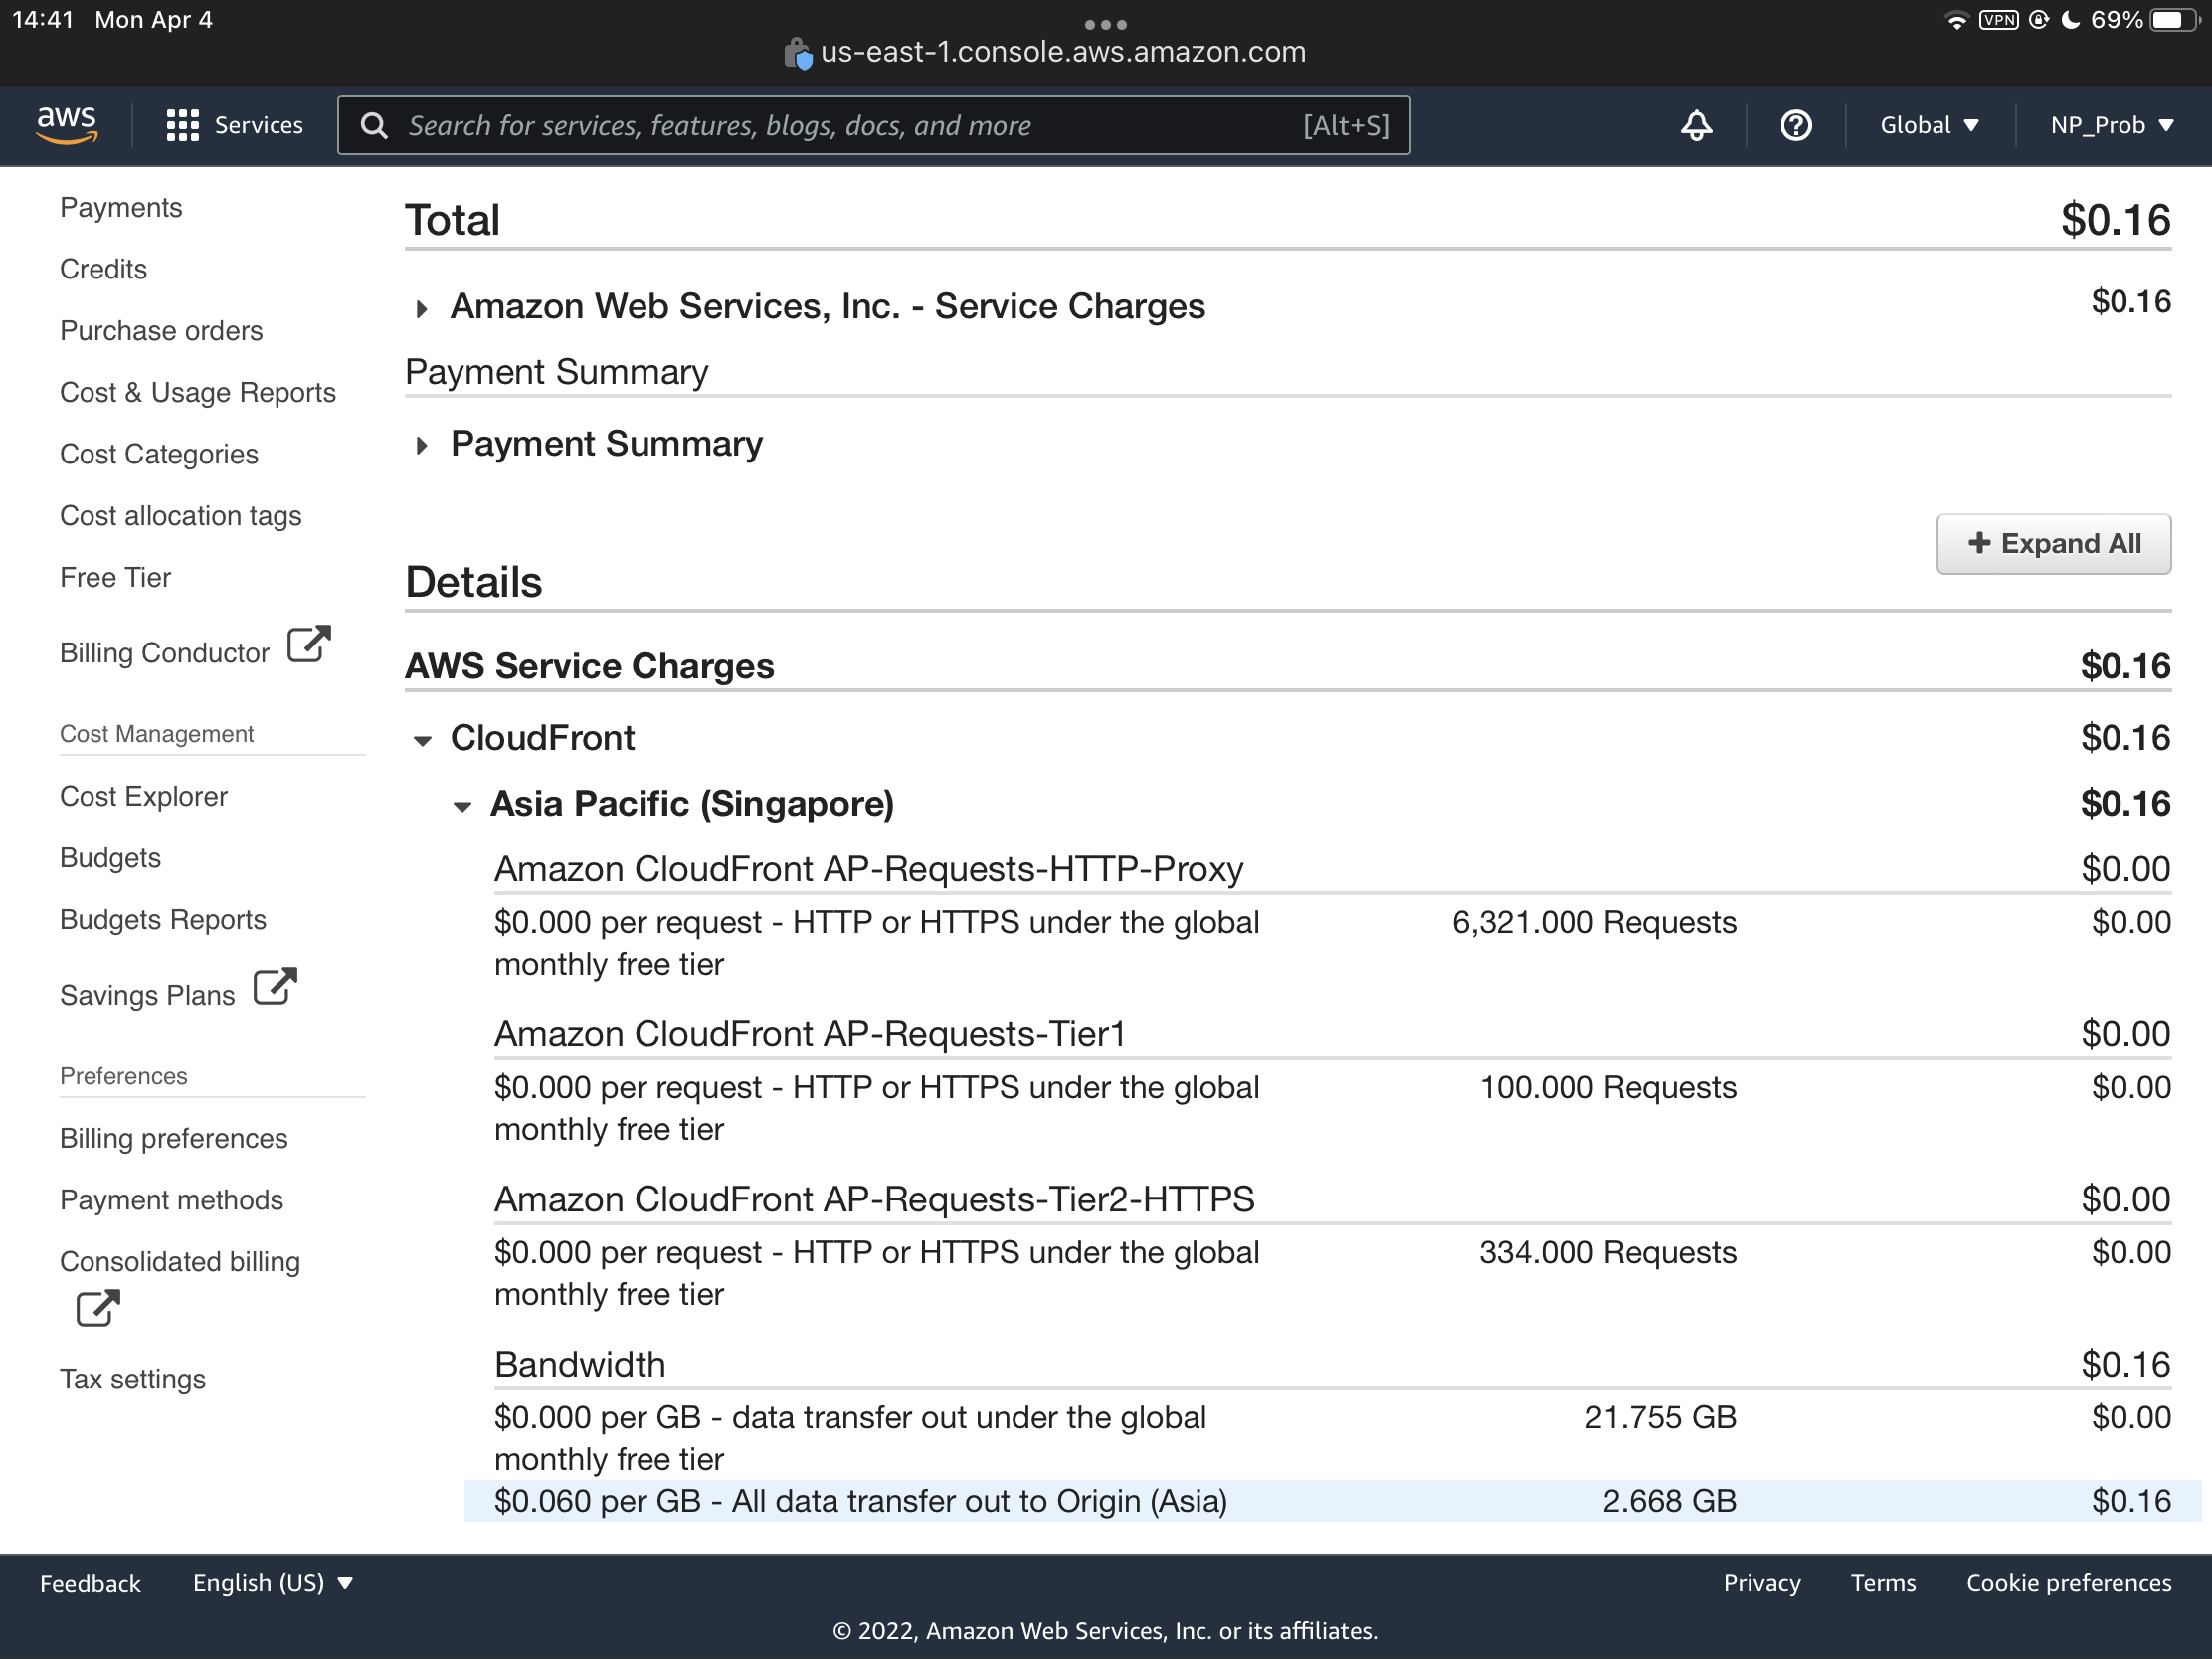Collapse Asia Pacific (Singapore) section
Screen dimensions: 2212x1659
click(x=462, y=806)
